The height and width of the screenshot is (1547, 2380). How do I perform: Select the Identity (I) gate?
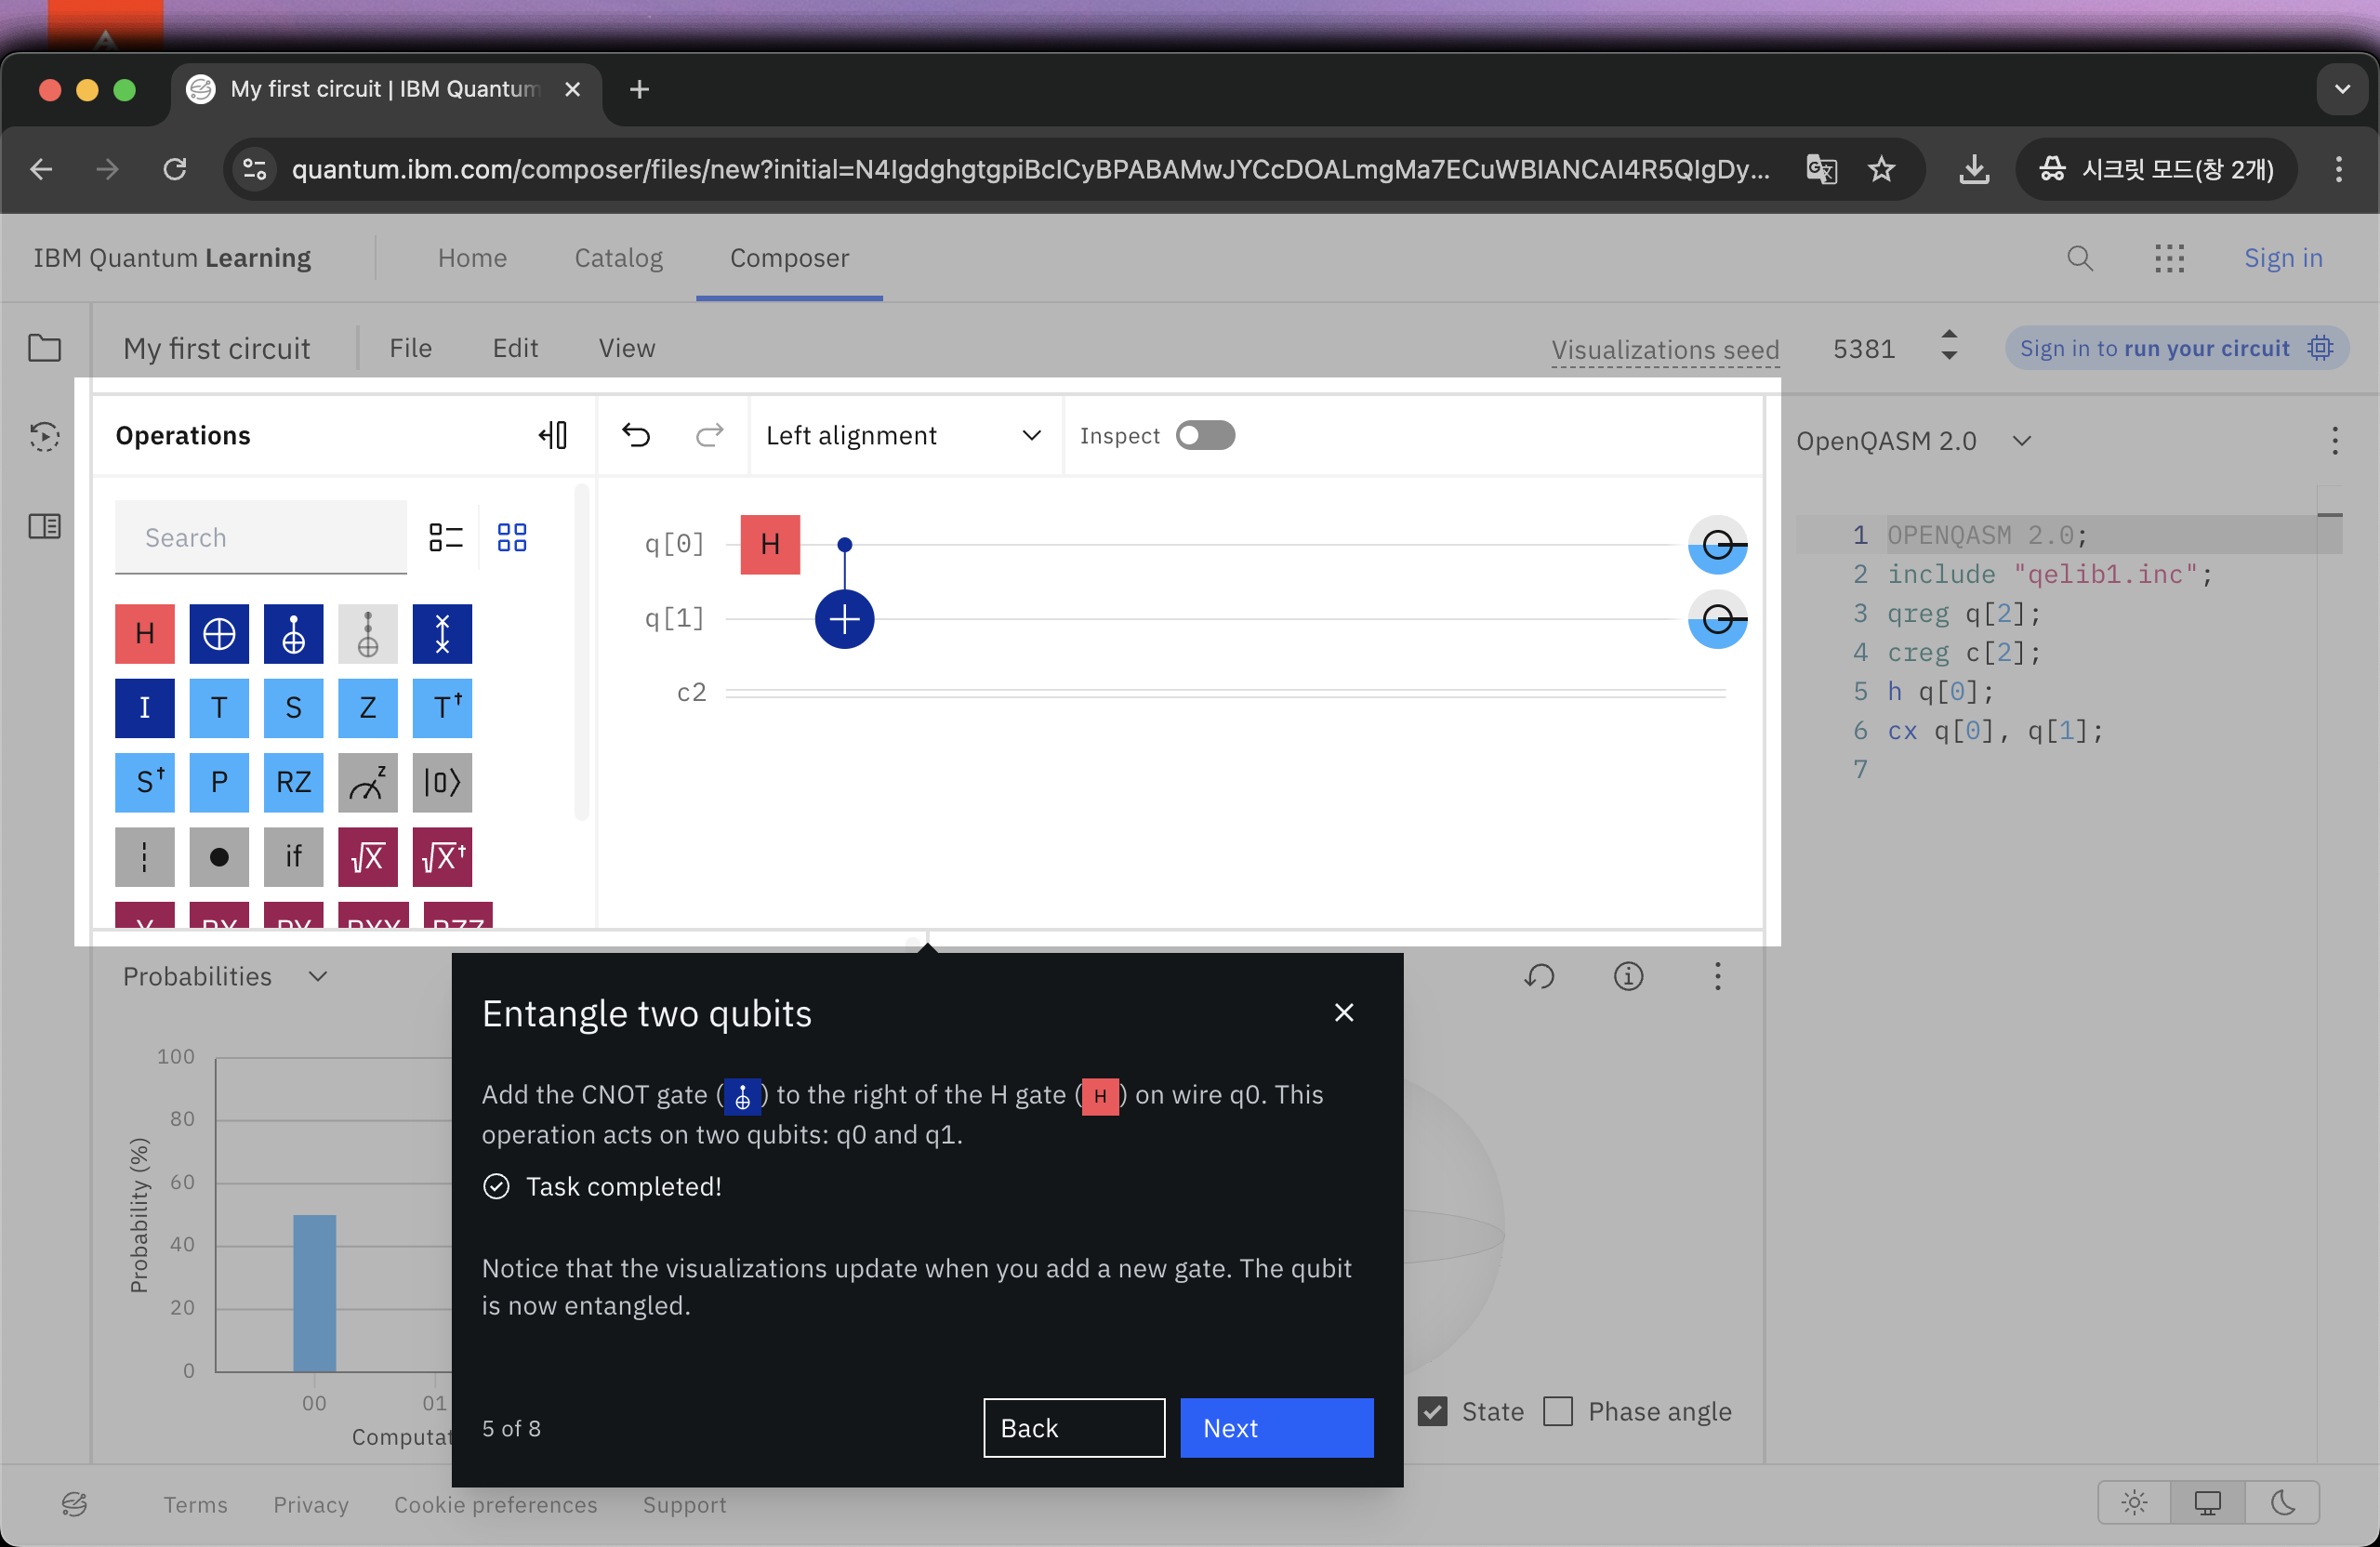pyautogui.click(x=145, y=708)
